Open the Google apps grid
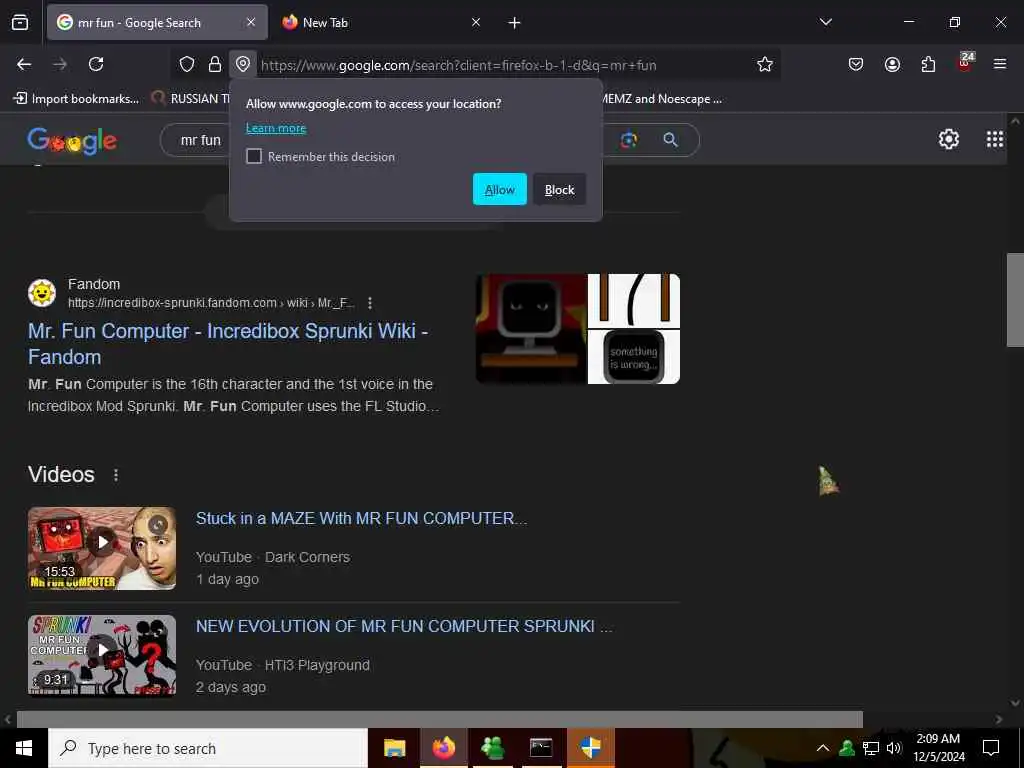The height and width of the screenshot is (768, 1024). (995, 139)
